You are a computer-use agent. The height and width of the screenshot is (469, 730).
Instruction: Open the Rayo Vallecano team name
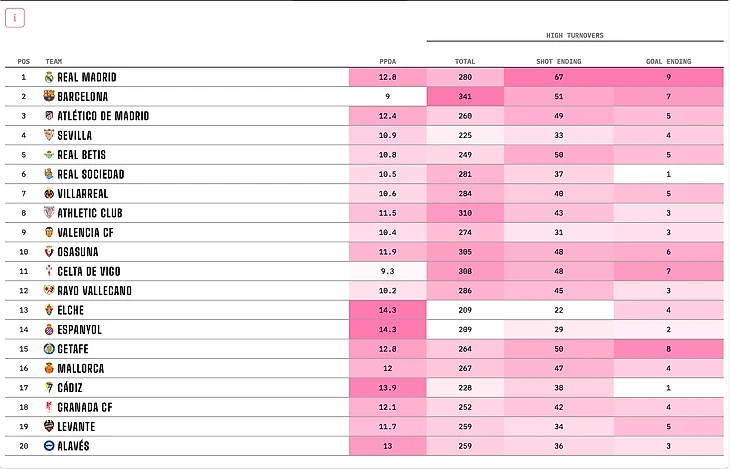click(95, 291)
